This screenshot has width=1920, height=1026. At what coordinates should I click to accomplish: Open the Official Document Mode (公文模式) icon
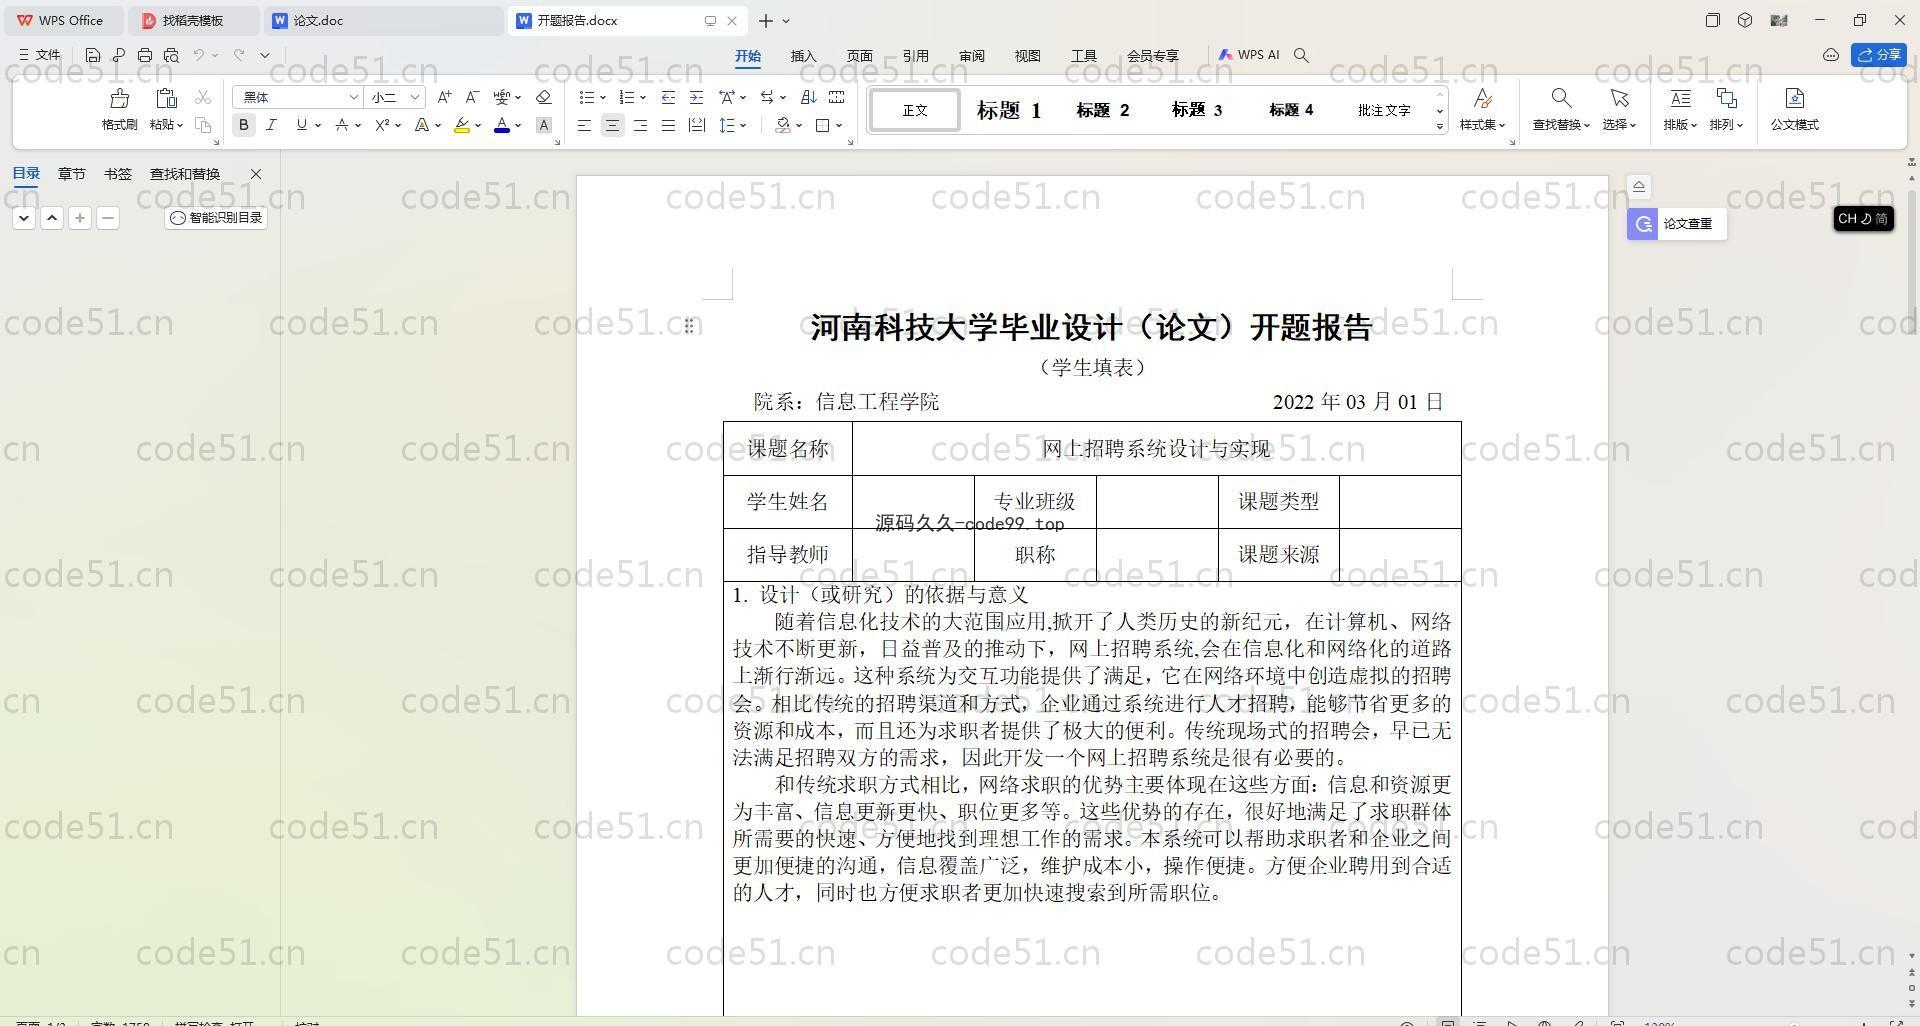(1794, 108)
